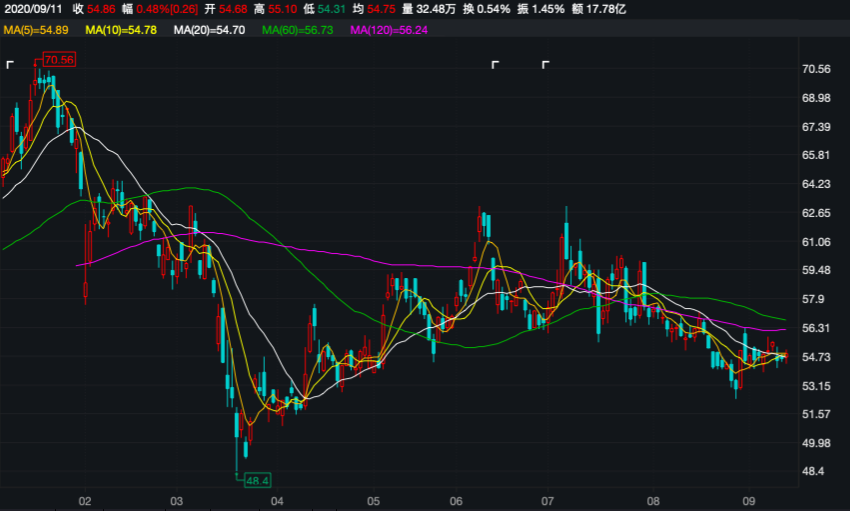The image size is (850, 511).
Task: Click 64.23 on the price axis
Action: click(x=816, y=184)
